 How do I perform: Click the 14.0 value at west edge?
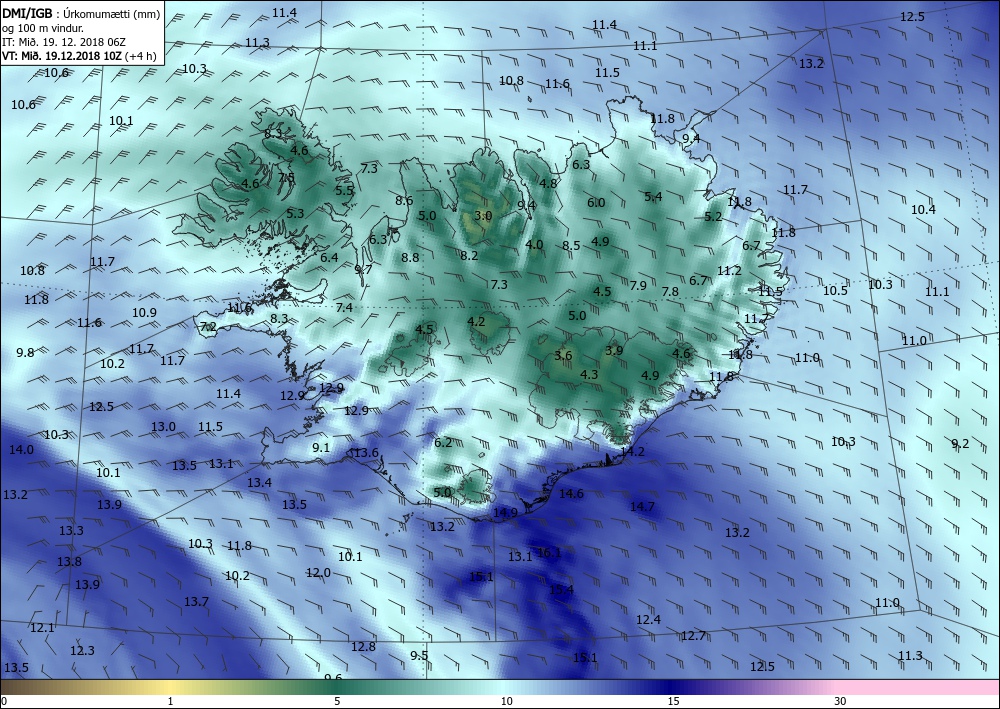pos(21,450)
